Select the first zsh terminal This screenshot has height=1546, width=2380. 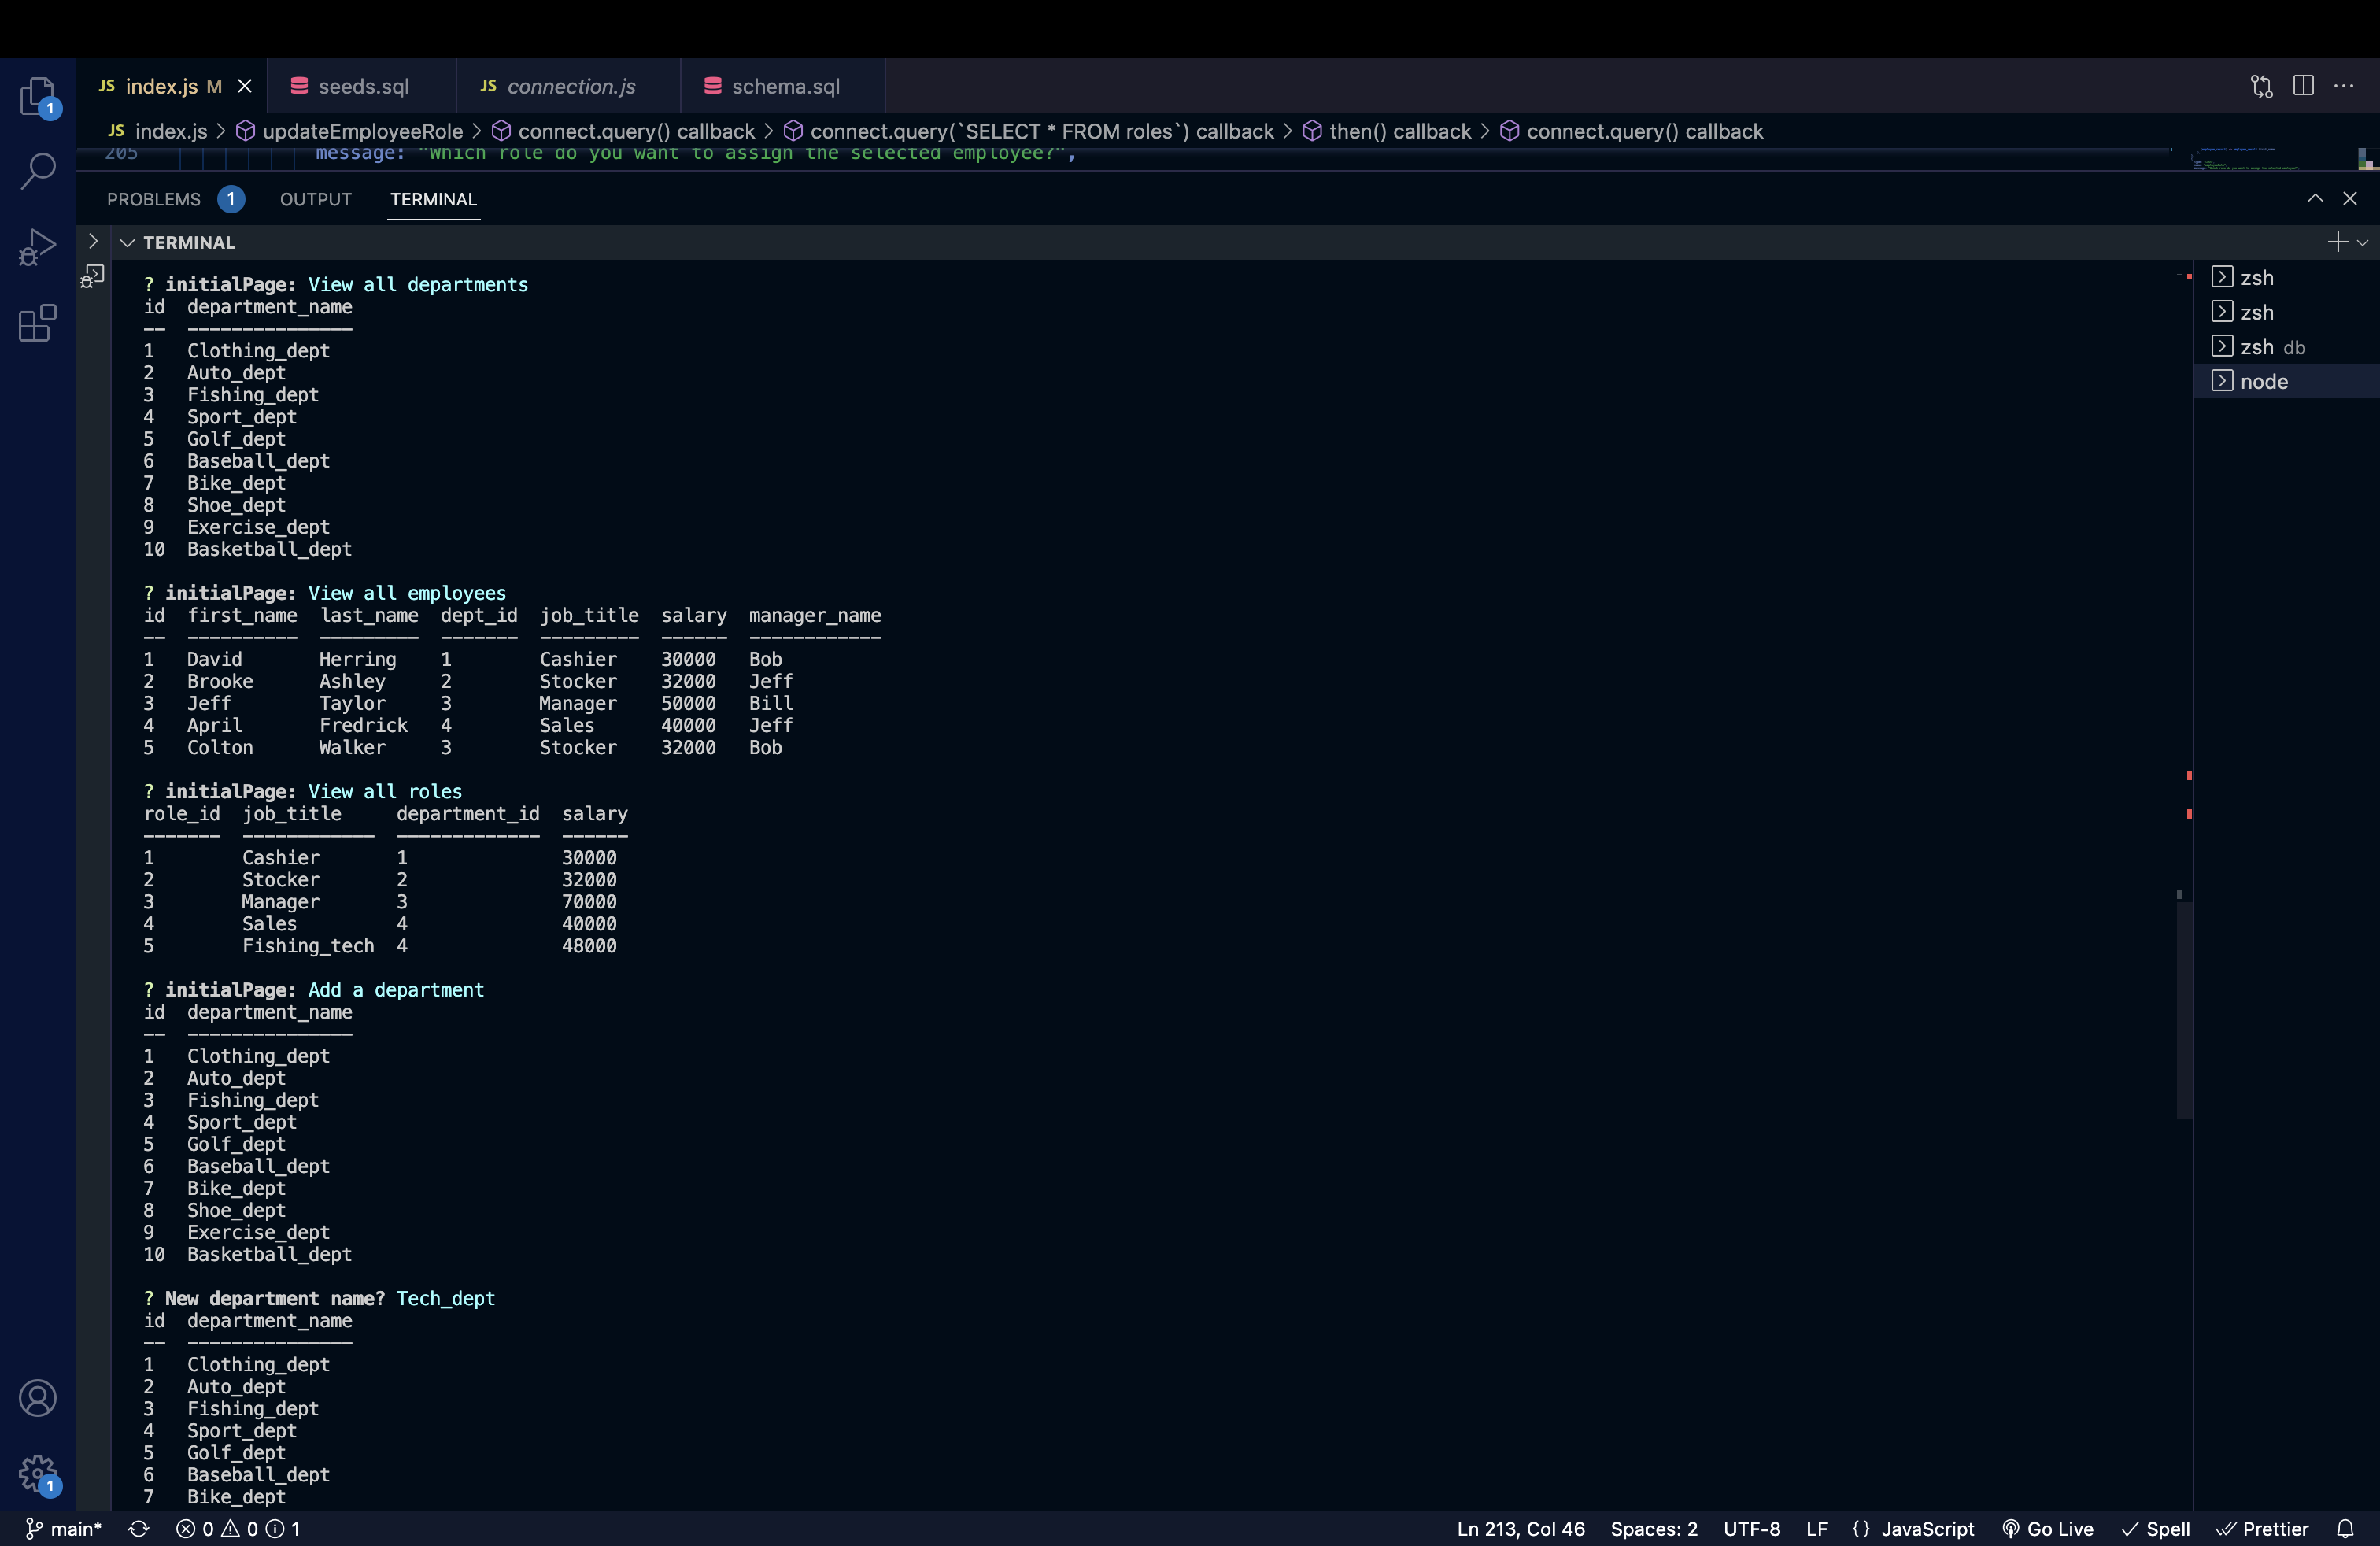click(2286, 277)
